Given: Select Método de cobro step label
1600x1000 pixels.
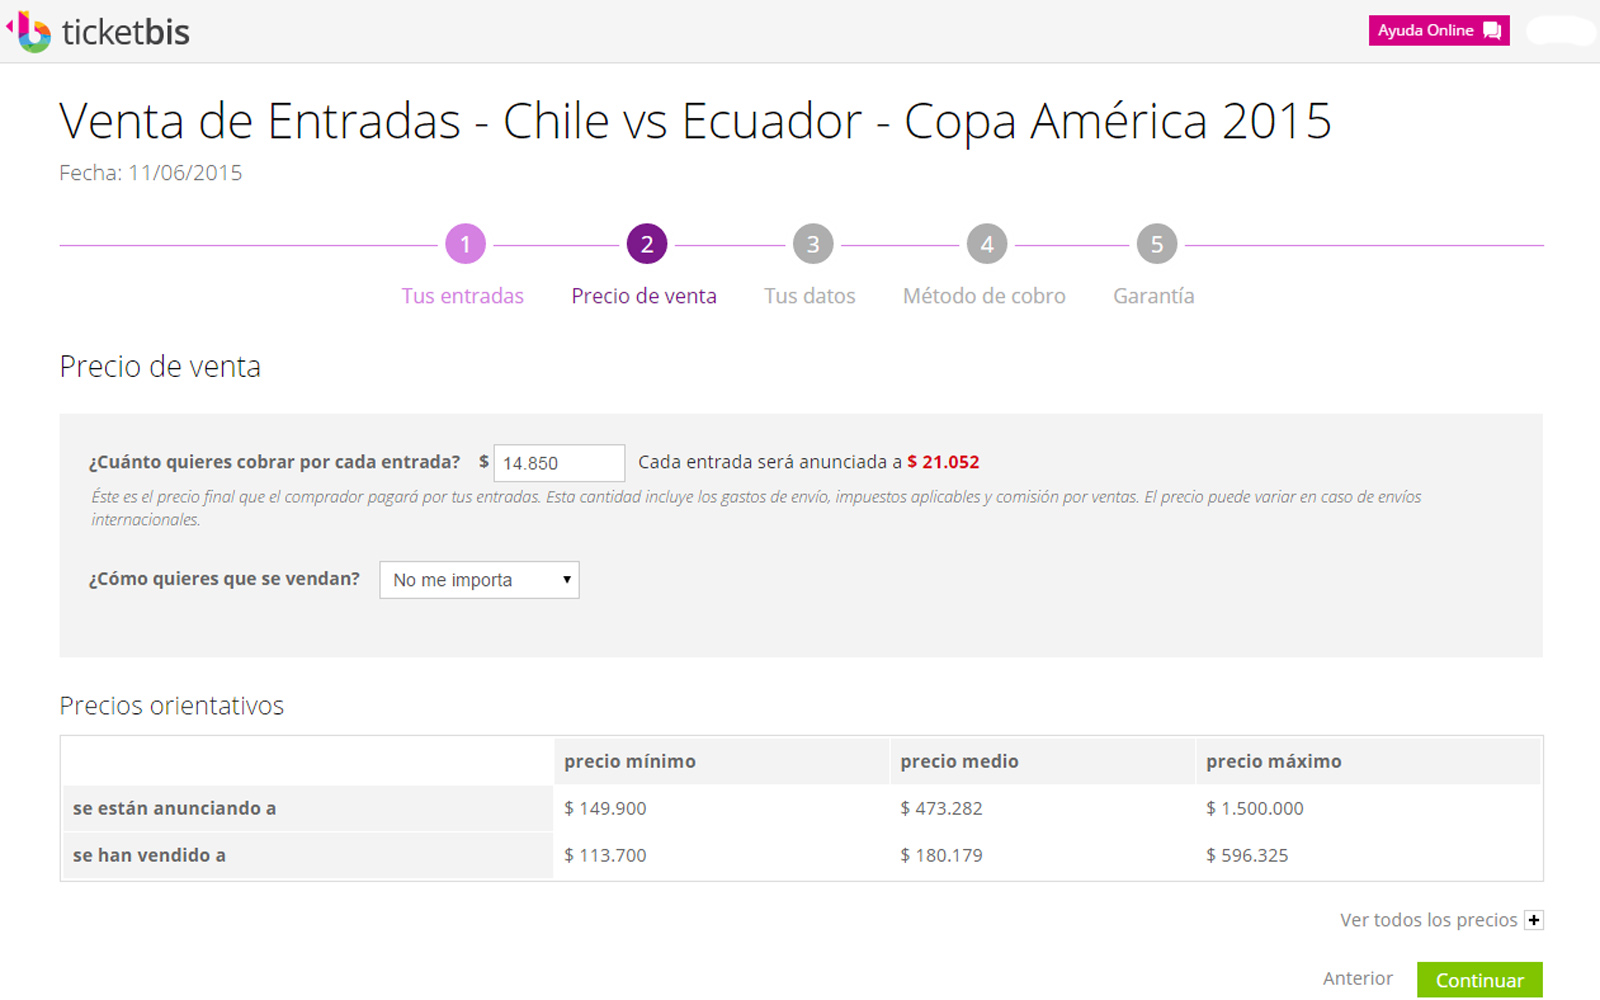Looking at the screenshot, I should tap(984, 296).
